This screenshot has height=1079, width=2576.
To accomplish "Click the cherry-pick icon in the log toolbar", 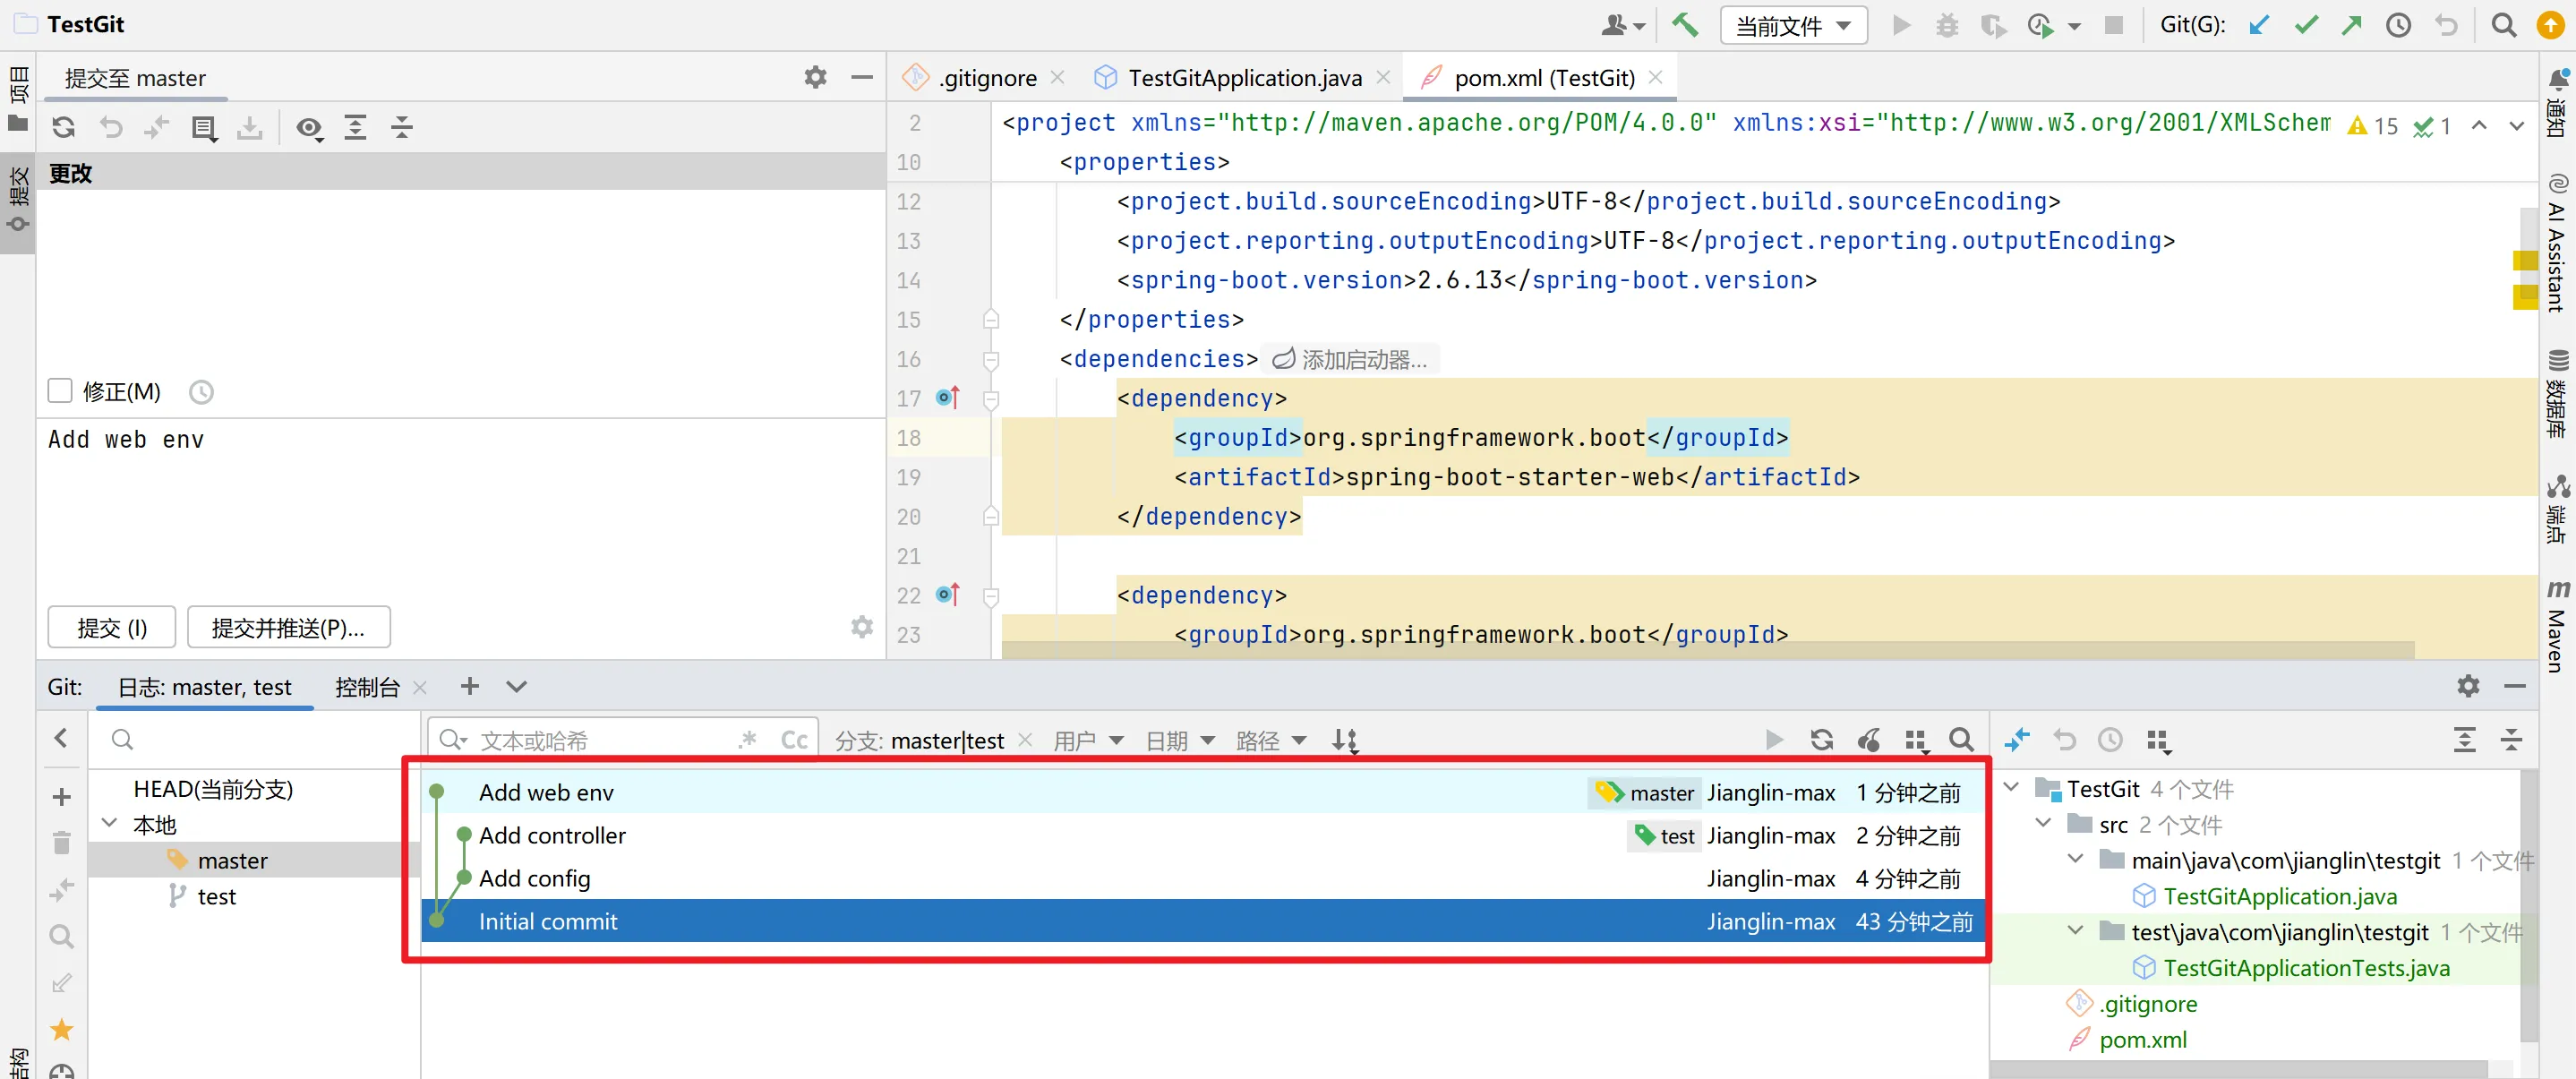I will [1868, 740].
